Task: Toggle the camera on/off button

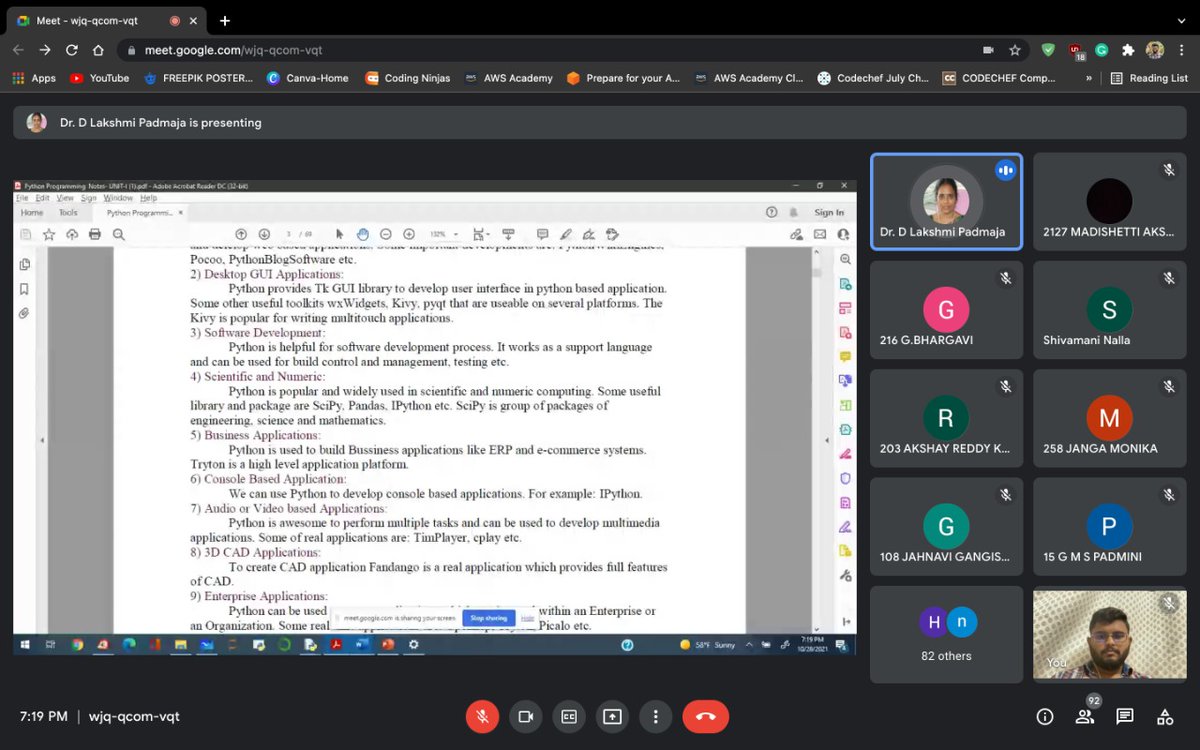Action: (x=525, y=716)
